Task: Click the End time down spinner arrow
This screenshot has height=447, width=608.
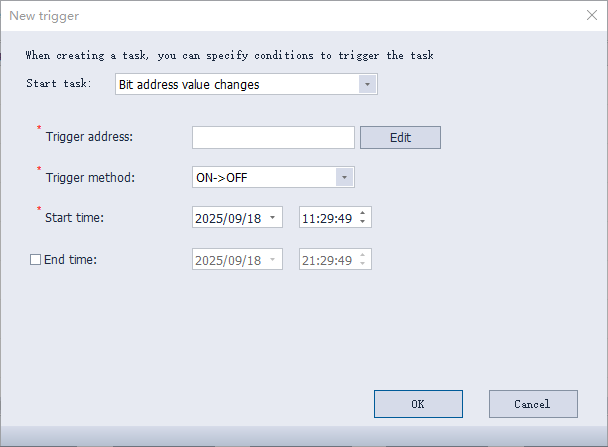Action: tap(362, 265)
